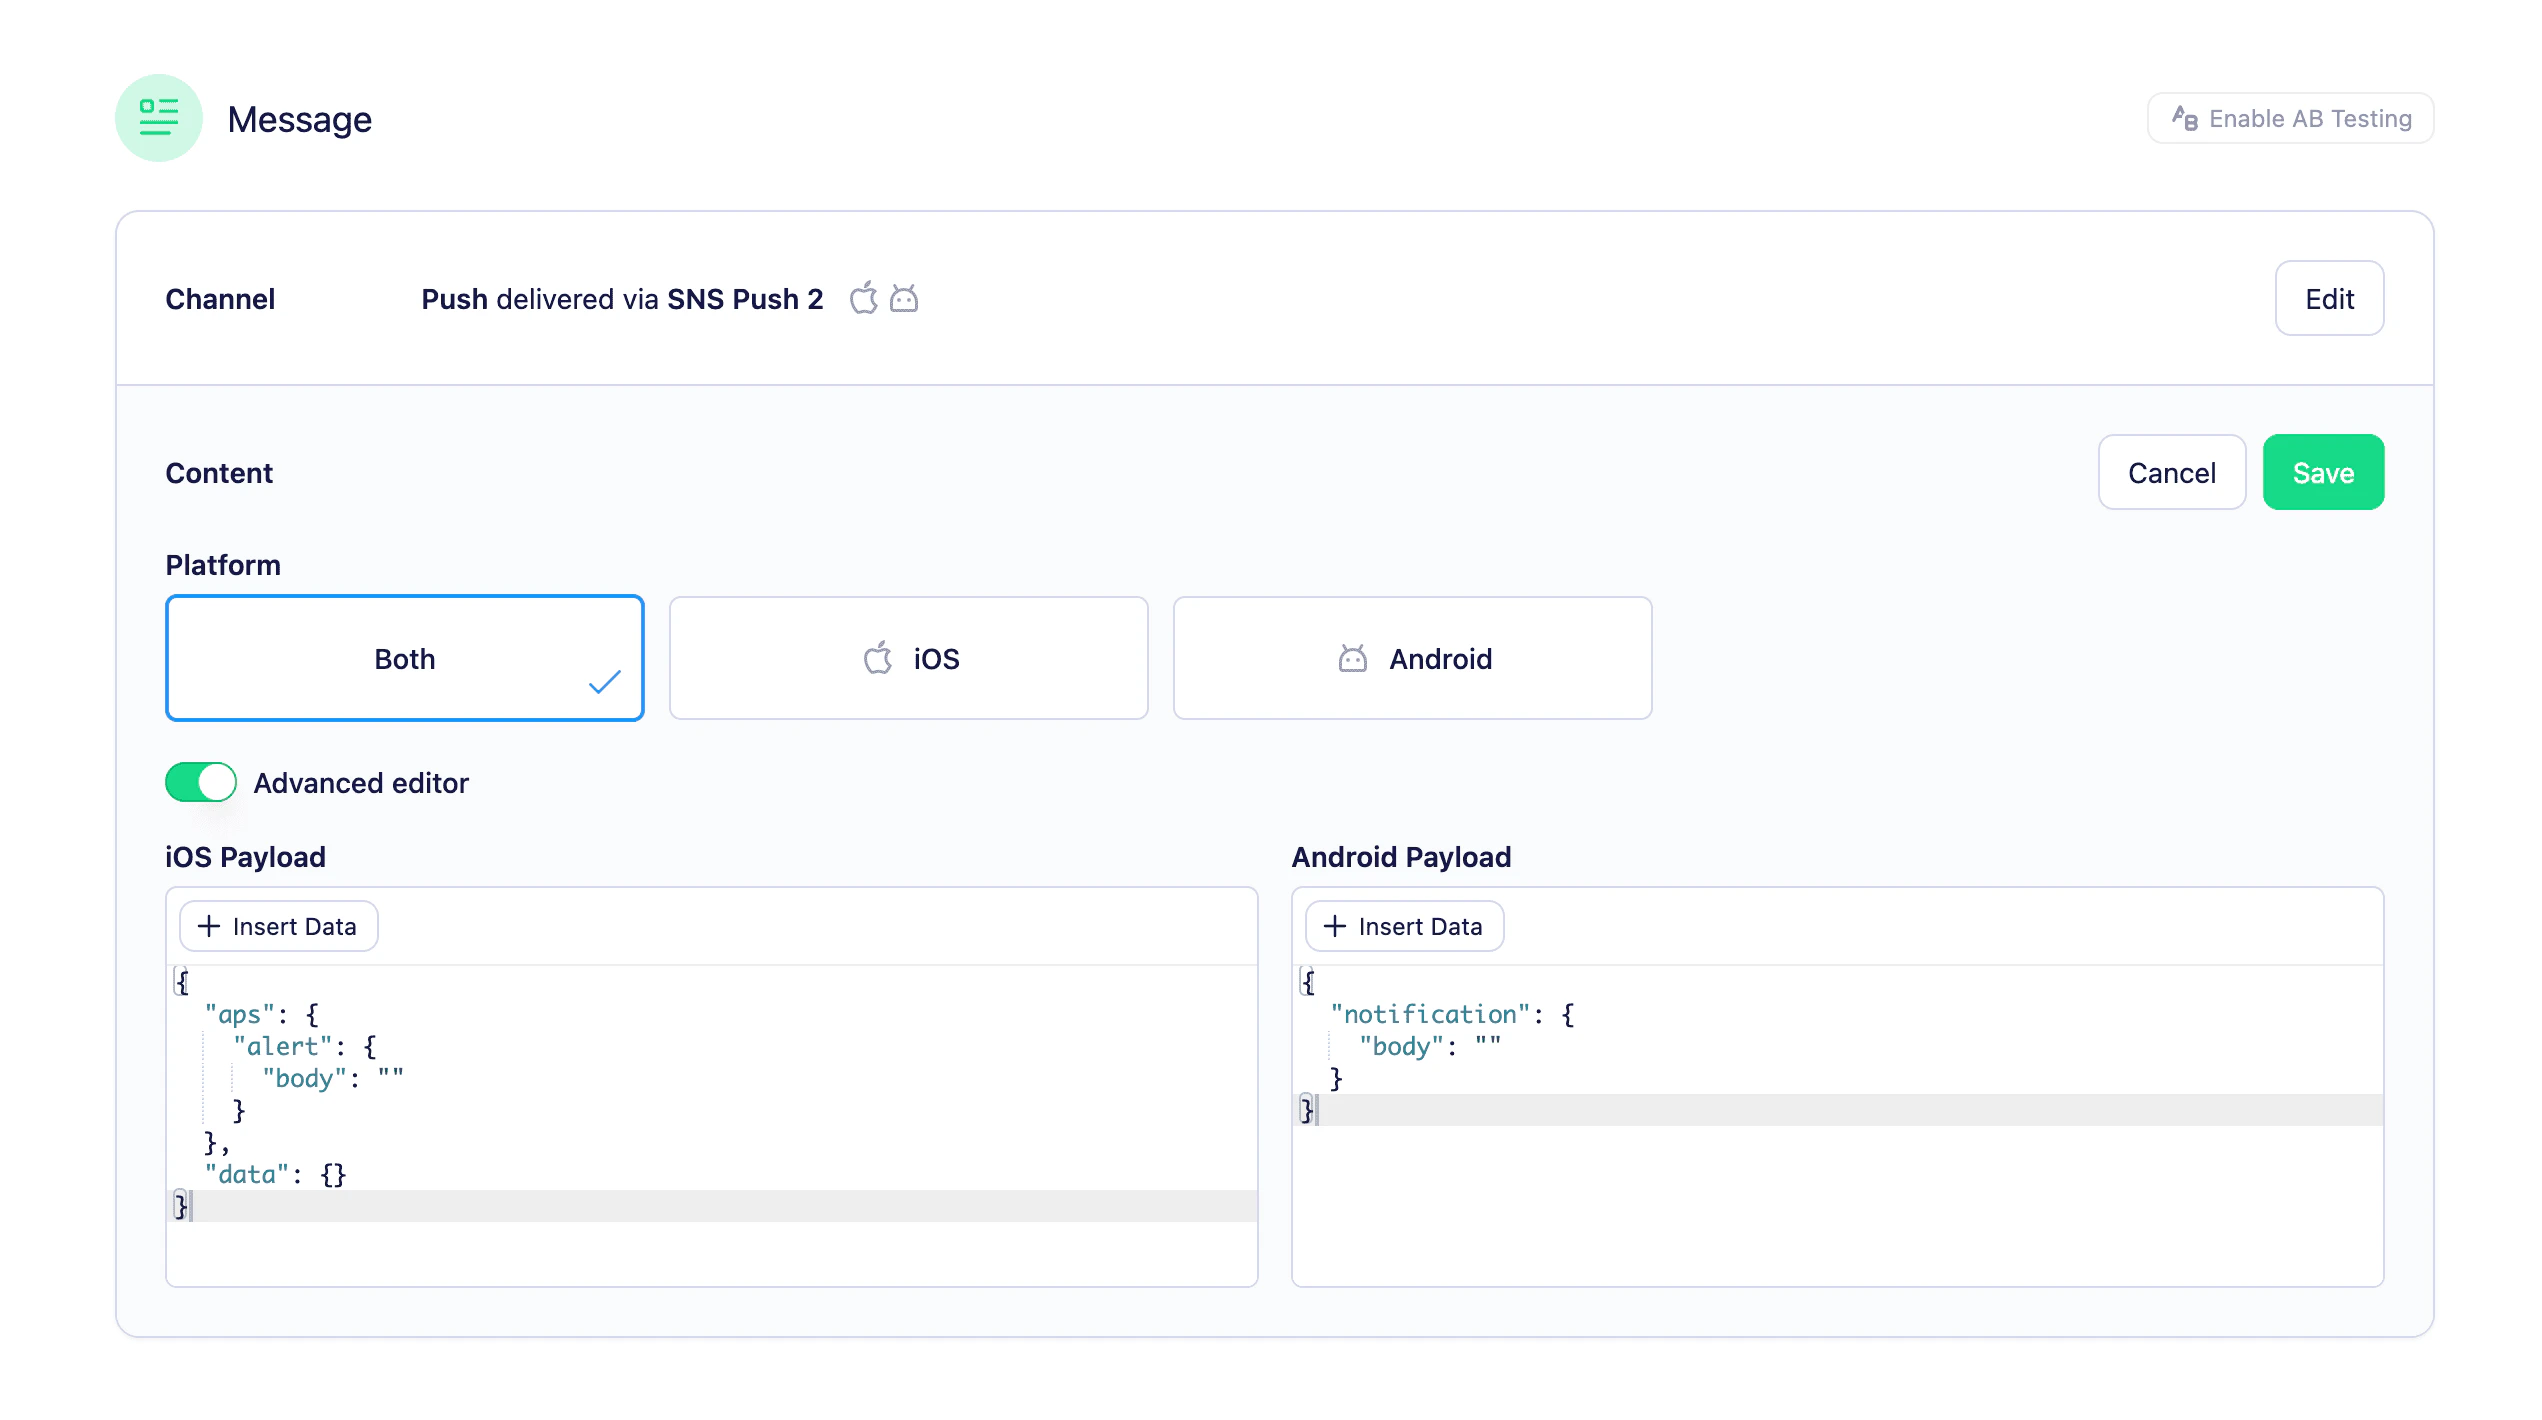The height and width of the screenshot is (1420, 2542).
Task: Insert Data into Android Payload
Action: tap(1404, 926)
